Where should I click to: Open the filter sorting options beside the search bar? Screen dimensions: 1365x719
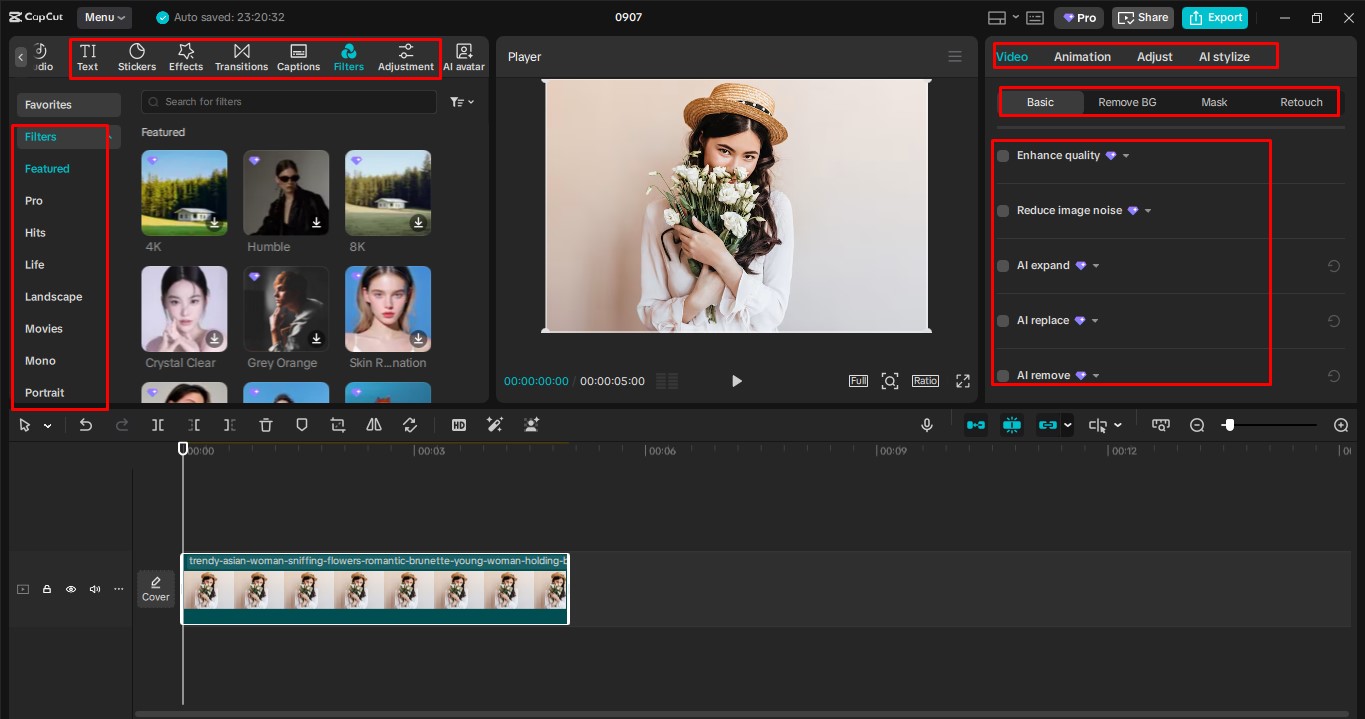click(x=459, y=101)
